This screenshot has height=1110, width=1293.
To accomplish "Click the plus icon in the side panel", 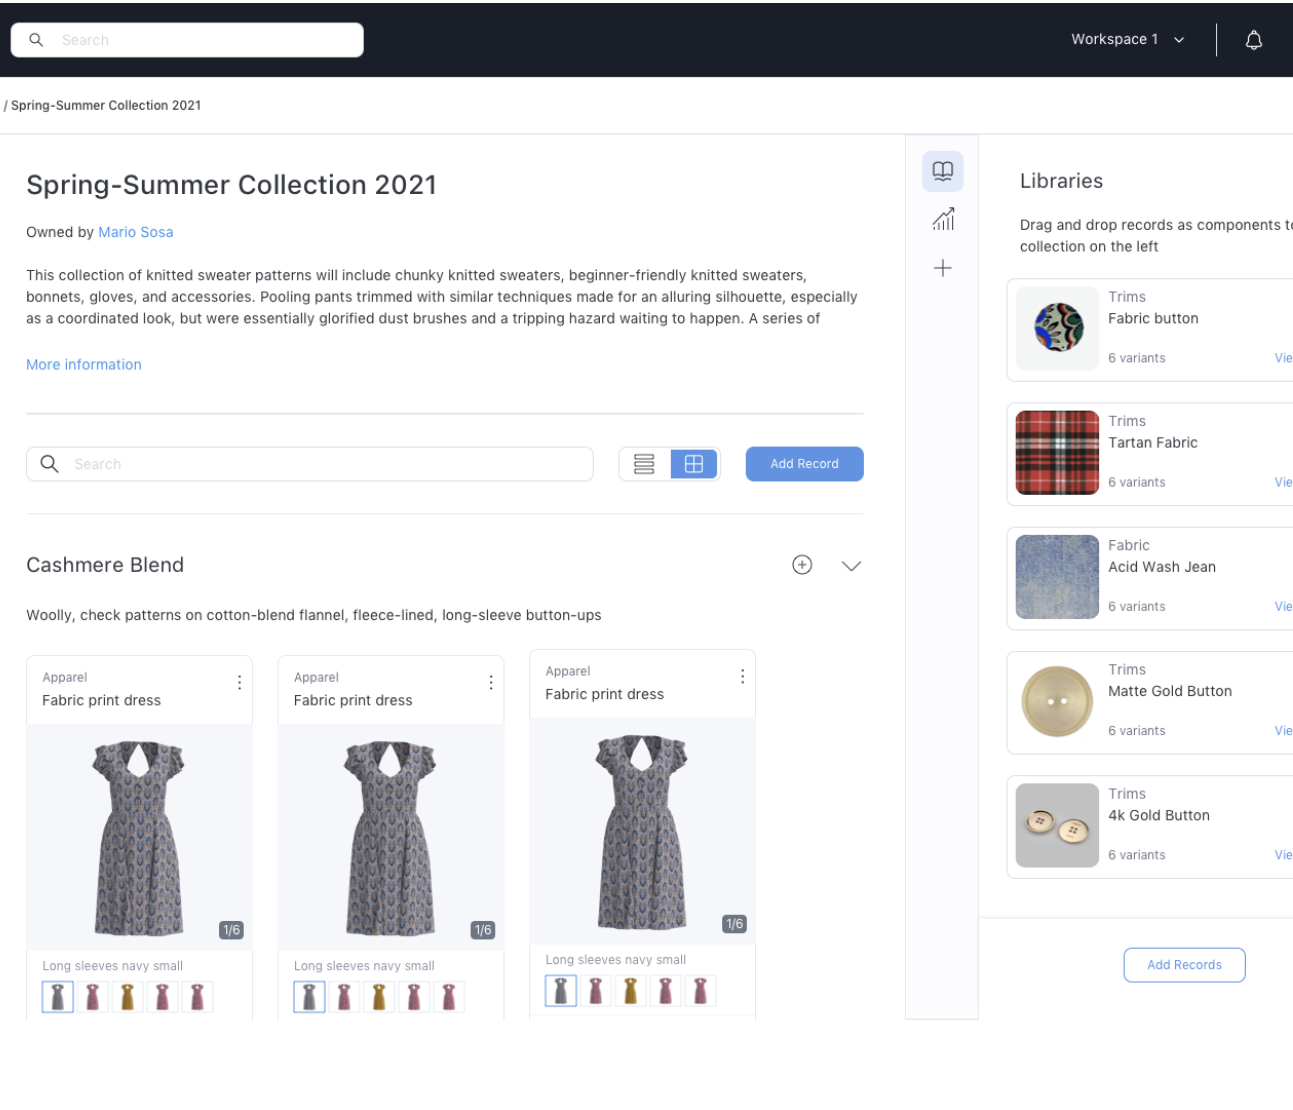I will coord(943,268).
